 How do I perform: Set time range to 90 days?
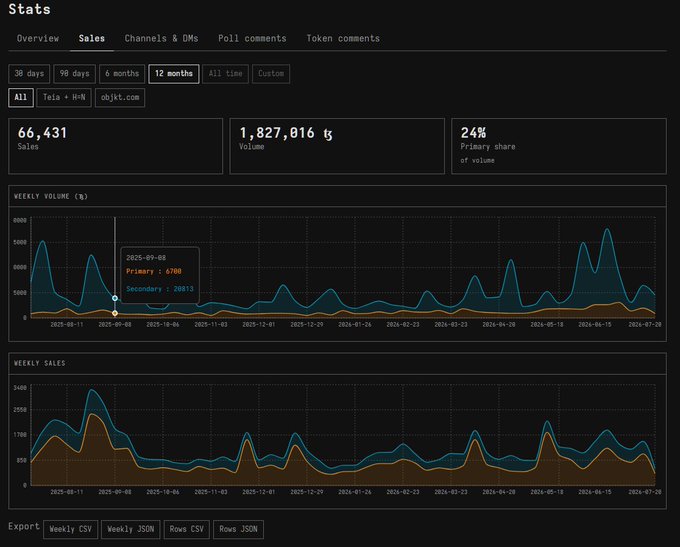(x=74, y=74)
